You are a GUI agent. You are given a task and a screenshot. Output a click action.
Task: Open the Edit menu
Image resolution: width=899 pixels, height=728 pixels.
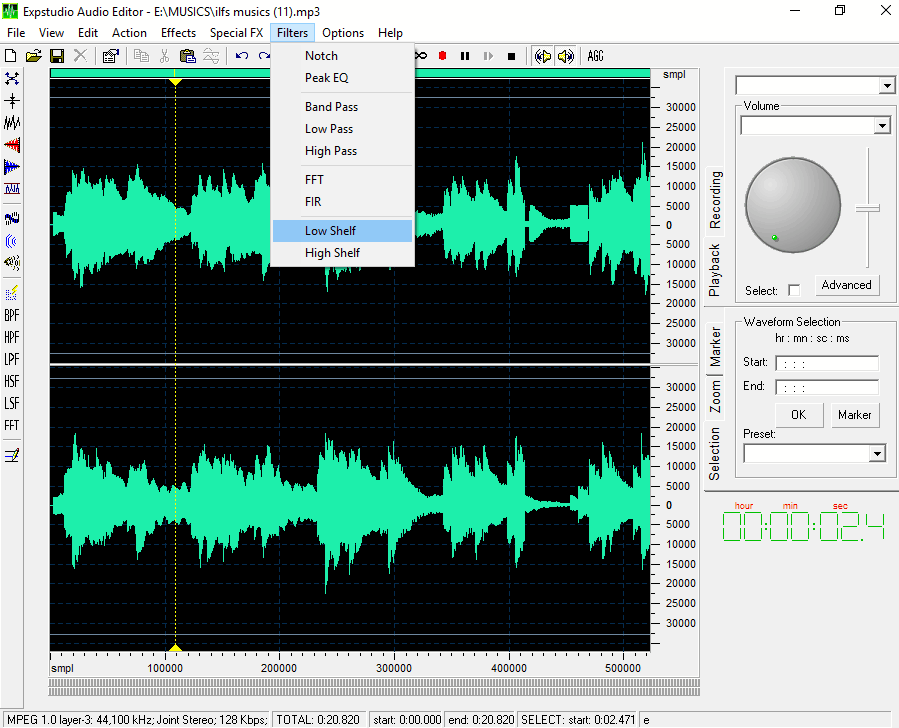click(x=88, y=33)
